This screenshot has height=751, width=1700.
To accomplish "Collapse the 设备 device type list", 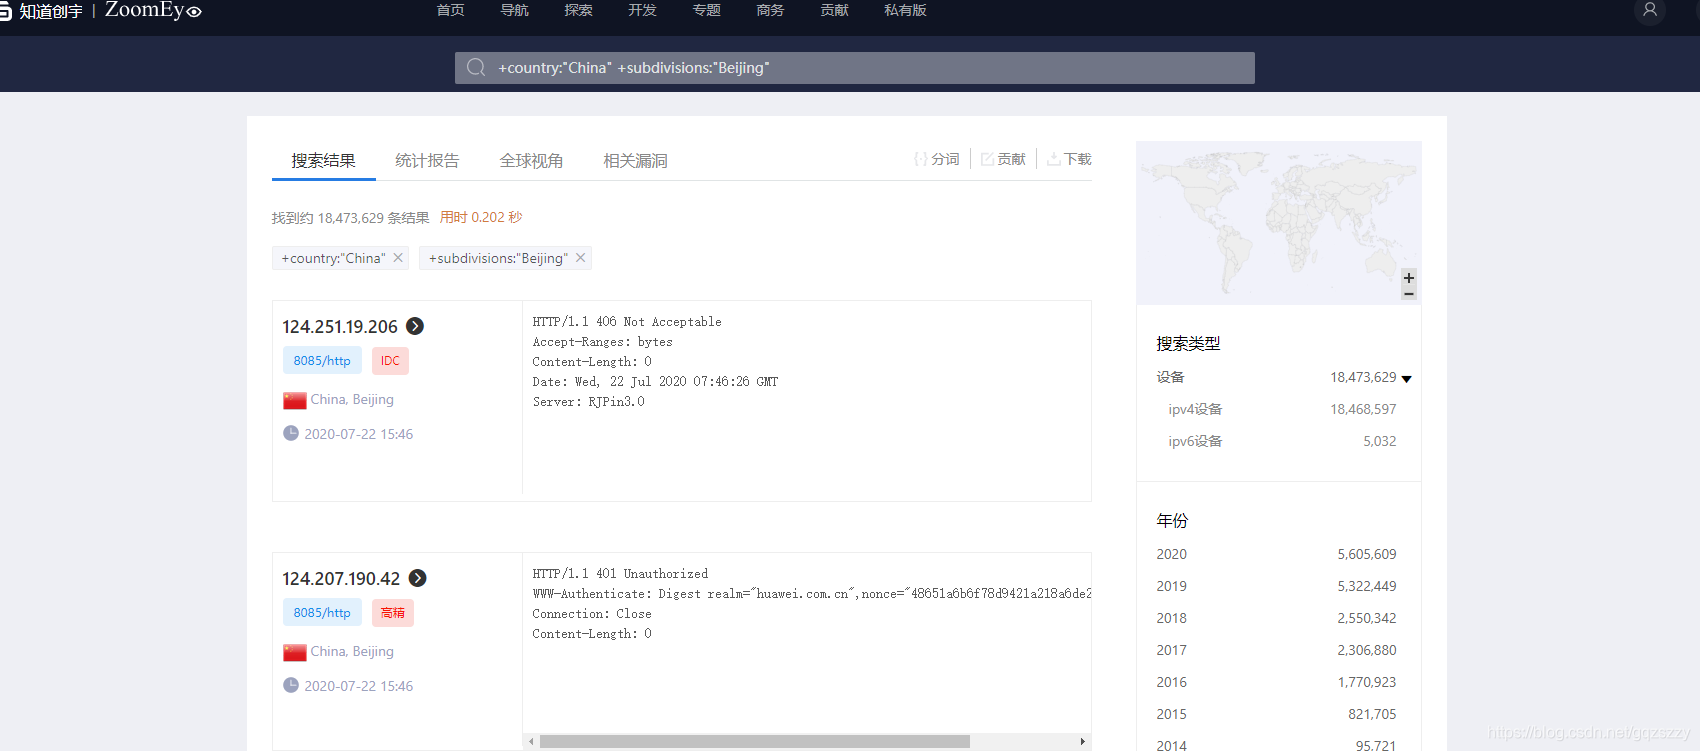I will click(x=1406, y=379).
